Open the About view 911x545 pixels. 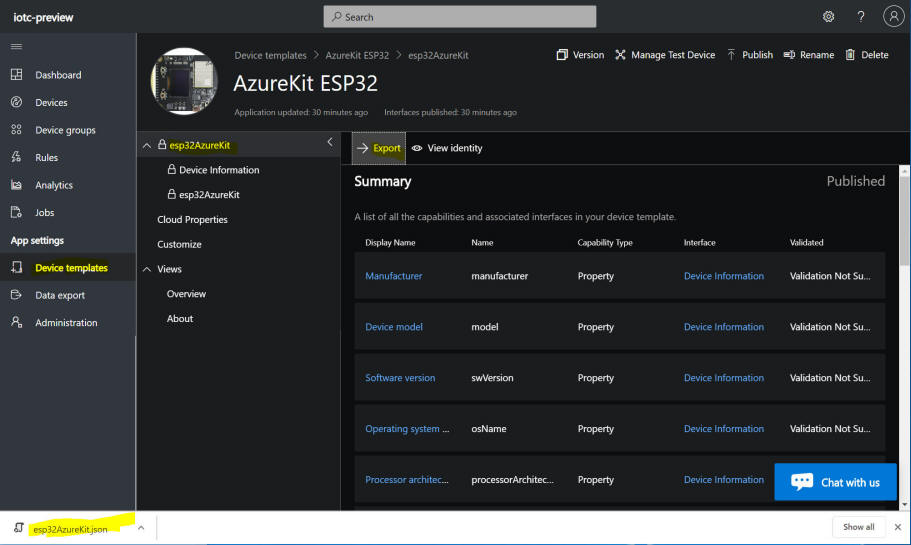click(x=180, y=318)
